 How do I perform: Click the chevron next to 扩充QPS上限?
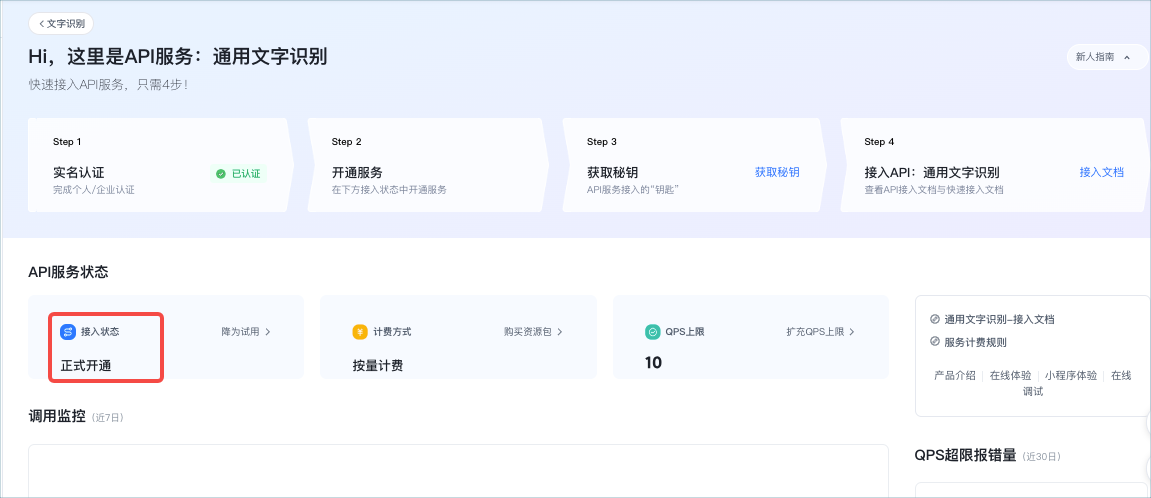tap(852, 332)
